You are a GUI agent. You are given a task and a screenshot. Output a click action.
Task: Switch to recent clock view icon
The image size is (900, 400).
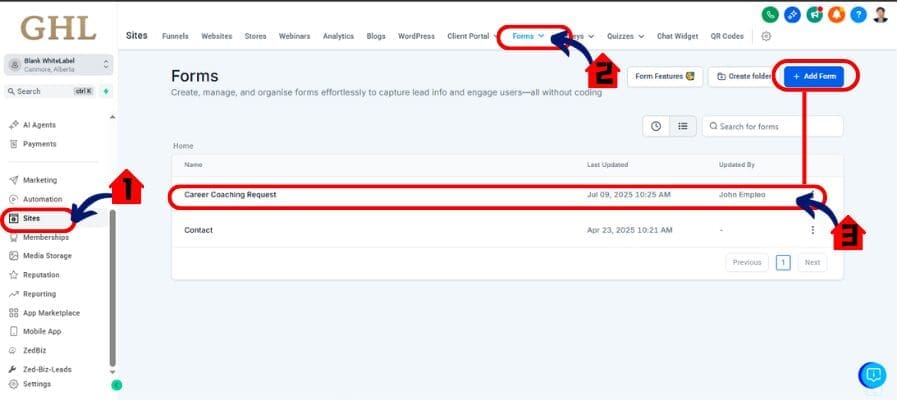655,126
